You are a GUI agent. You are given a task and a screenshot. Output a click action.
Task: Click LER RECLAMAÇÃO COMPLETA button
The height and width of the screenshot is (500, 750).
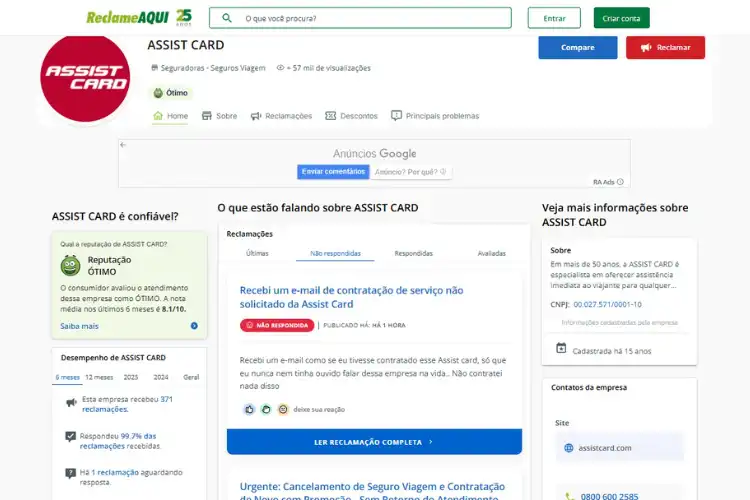tap(375, 442)
